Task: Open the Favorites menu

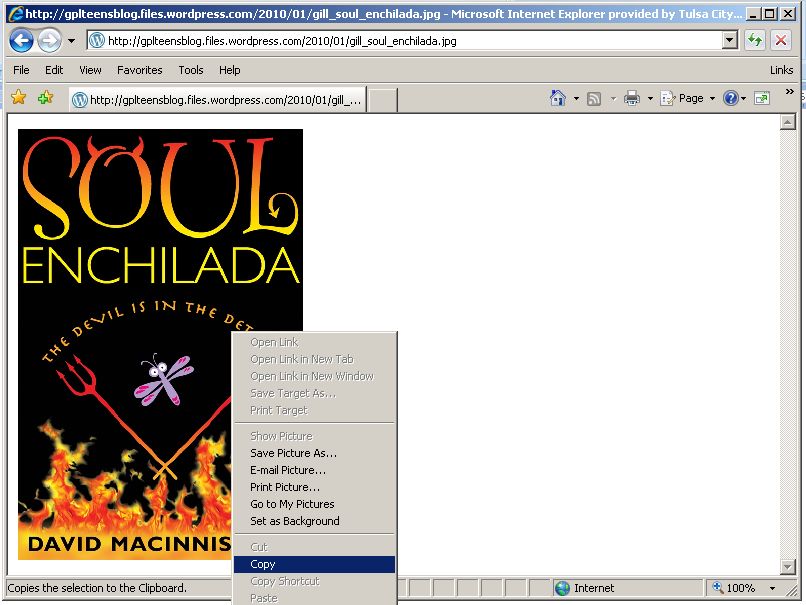Action: tap(140, 70)
